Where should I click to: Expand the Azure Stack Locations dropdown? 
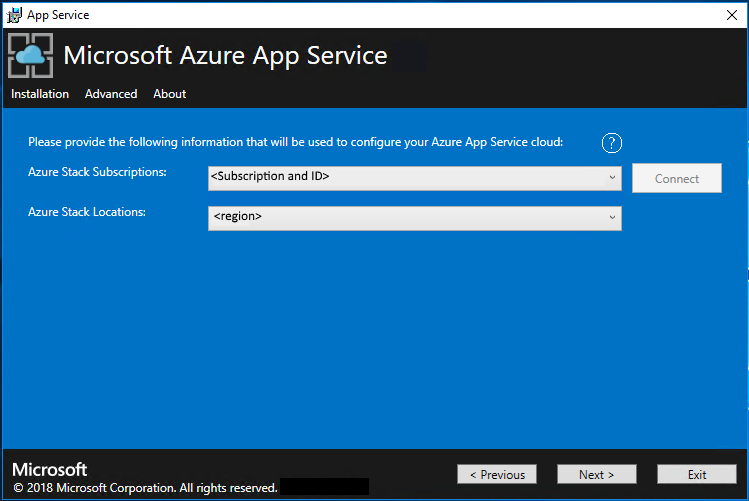(x=415, y=218)
